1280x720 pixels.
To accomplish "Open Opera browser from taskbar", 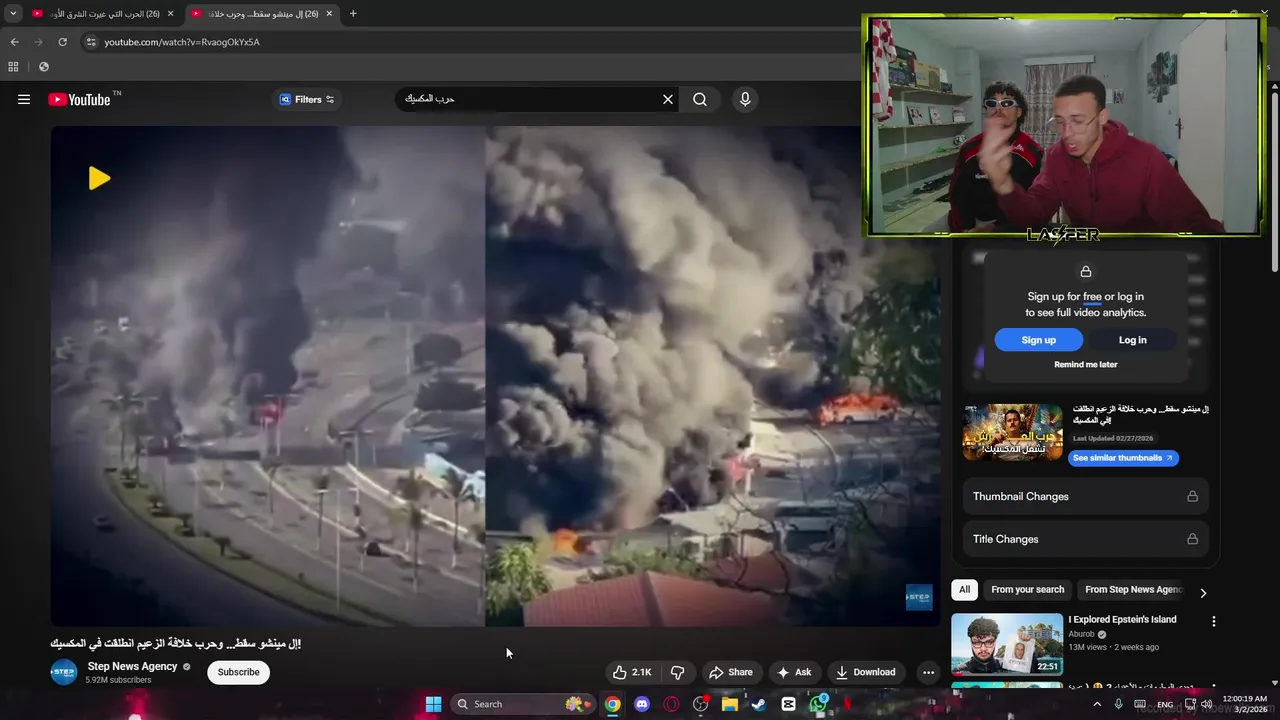I will [x=671, y=704].
